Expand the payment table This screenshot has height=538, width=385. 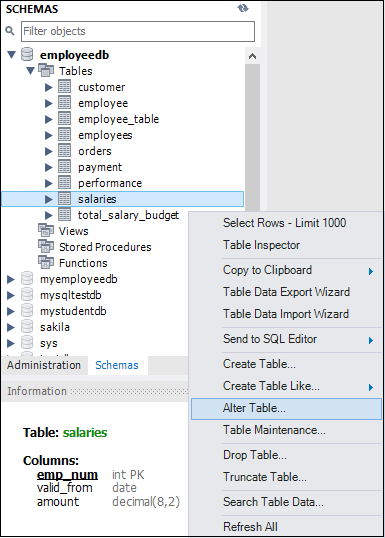(x=49, y=167)
